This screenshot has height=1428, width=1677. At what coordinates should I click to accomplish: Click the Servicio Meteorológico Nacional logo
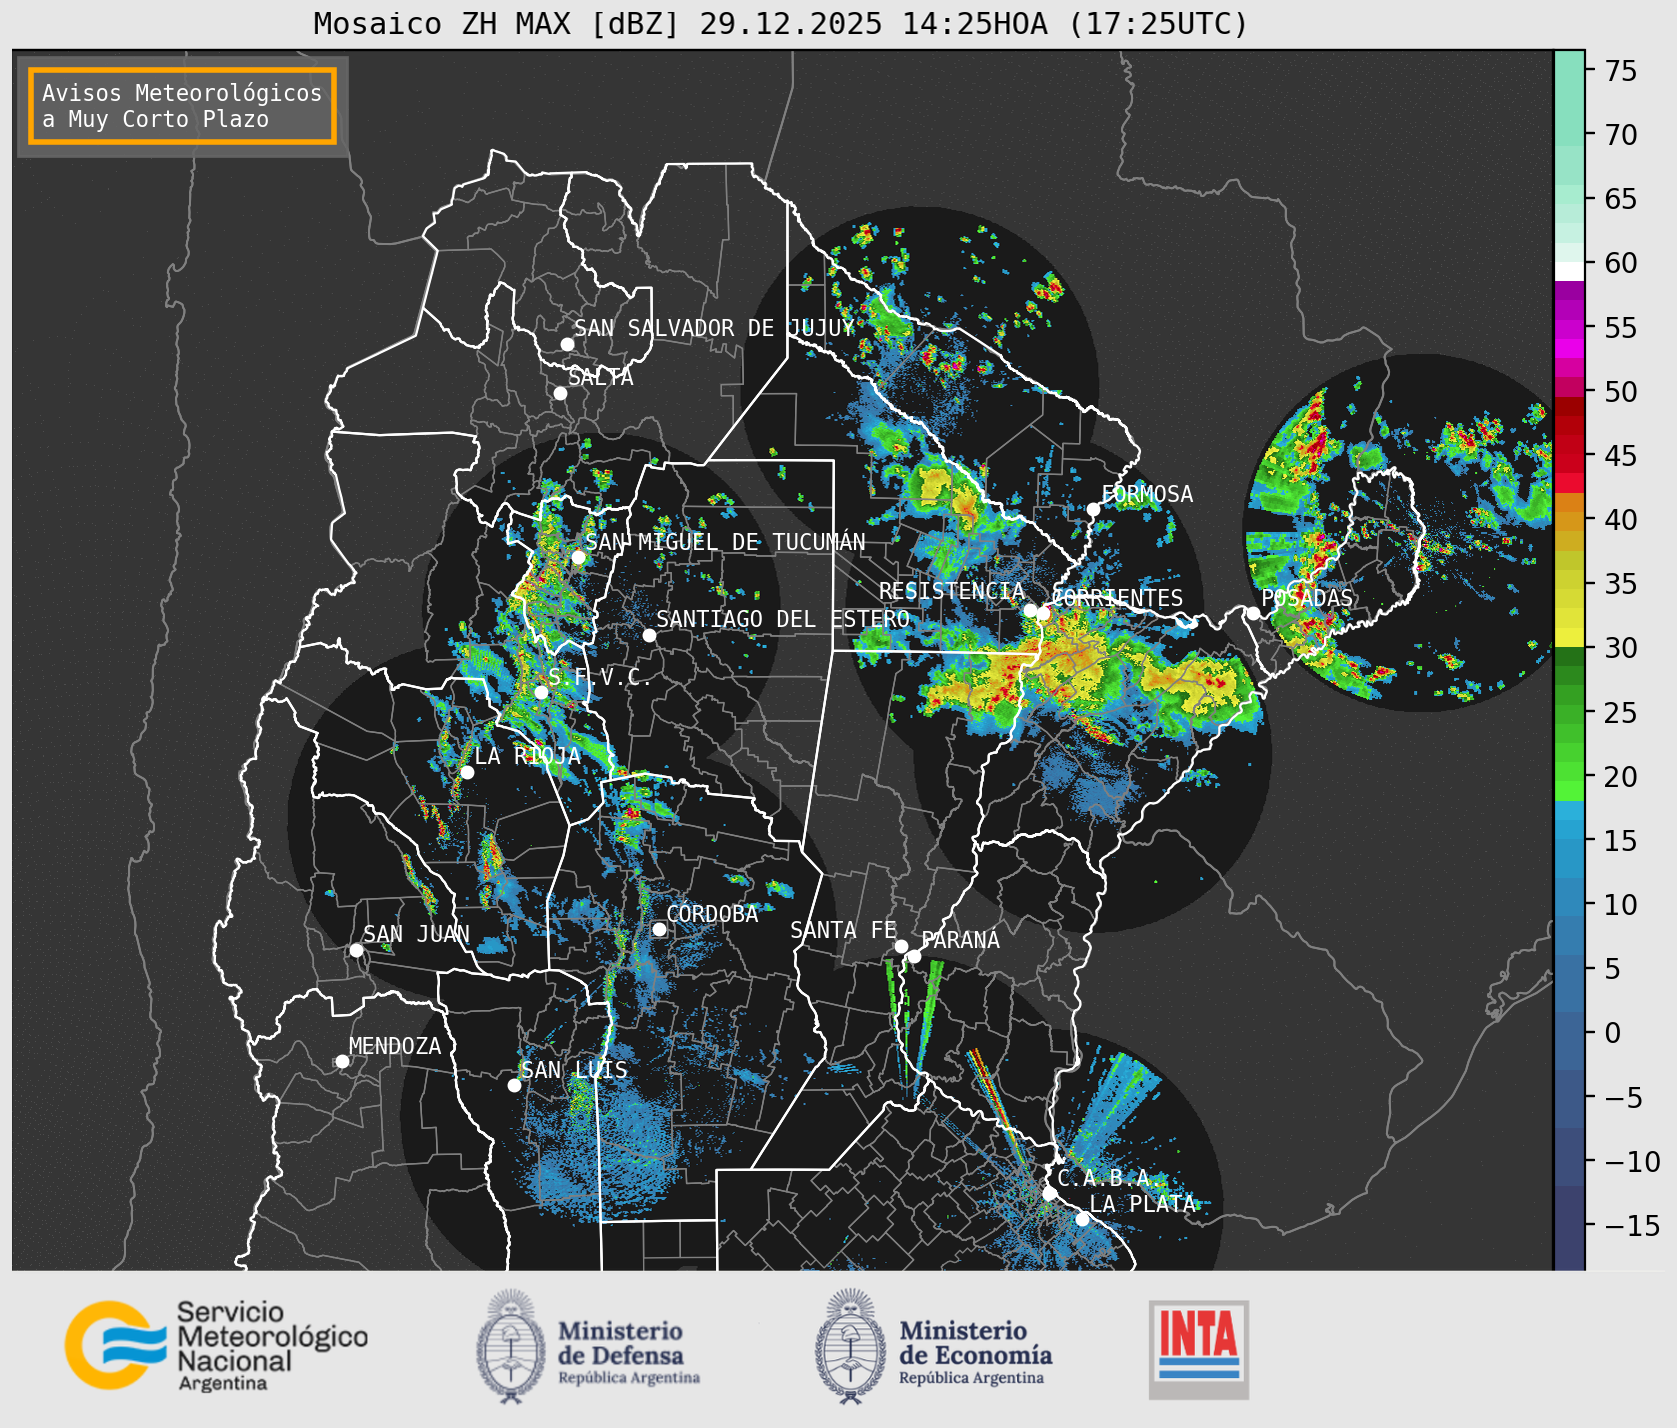[217, 1345]
